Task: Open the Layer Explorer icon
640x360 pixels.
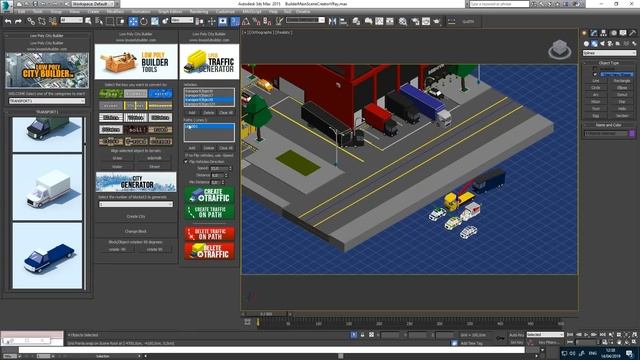Action: pyautogui.click(x=356, y=21)
